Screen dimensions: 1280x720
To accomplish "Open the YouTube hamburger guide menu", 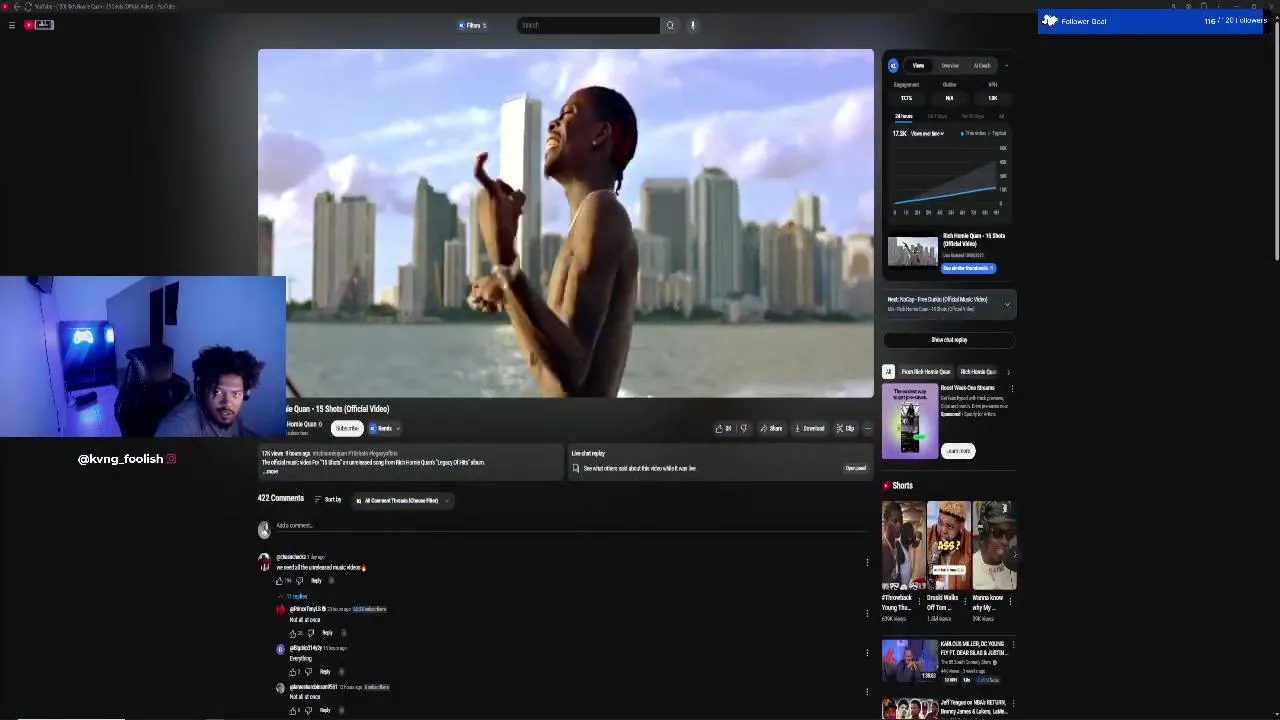I will (12, 25).
